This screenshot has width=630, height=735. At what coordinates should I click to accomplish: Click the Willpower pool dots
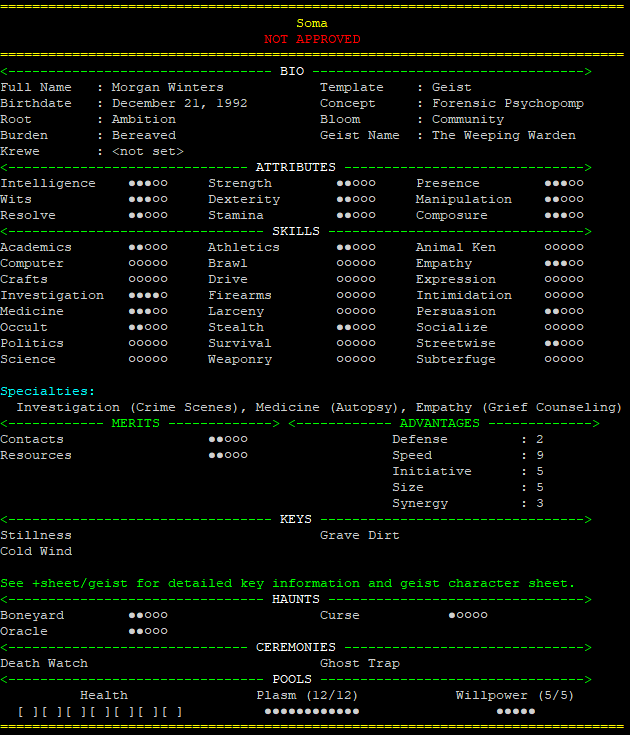pyautogui.click(x=516, y=711)
